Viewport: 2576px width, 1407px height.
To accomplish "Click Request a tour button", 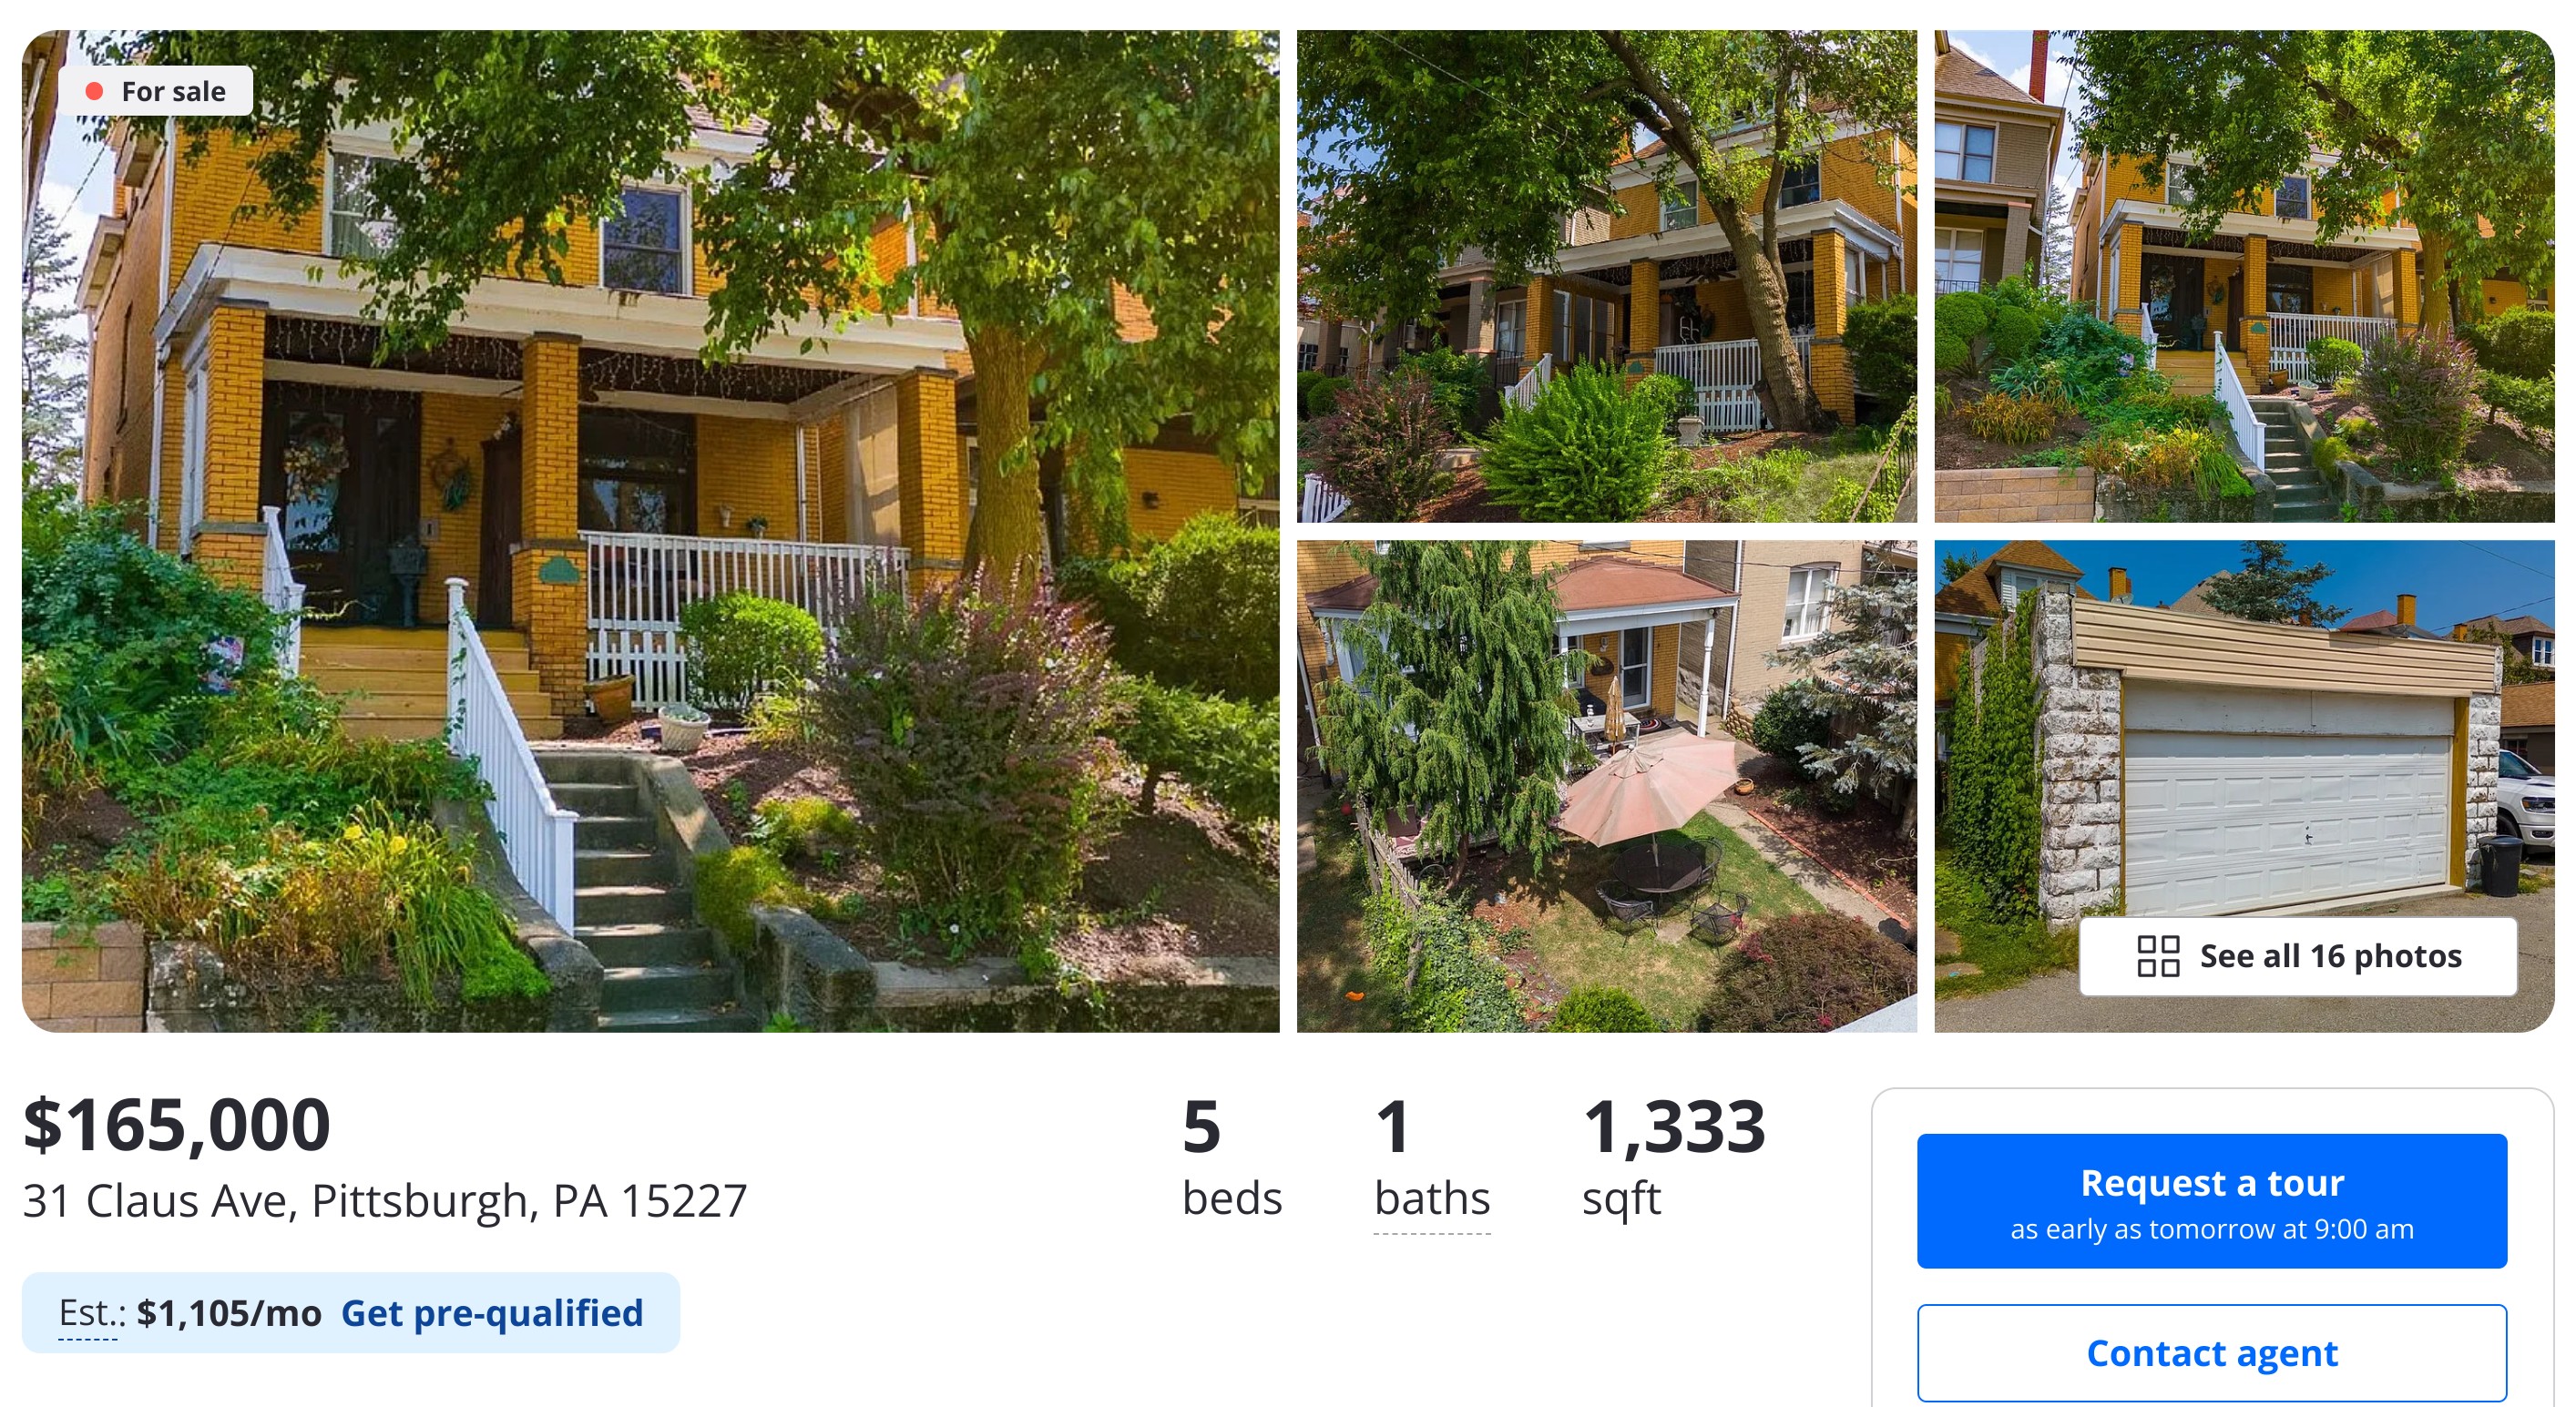I will pyautogui.click(x=2212, y=1201).
